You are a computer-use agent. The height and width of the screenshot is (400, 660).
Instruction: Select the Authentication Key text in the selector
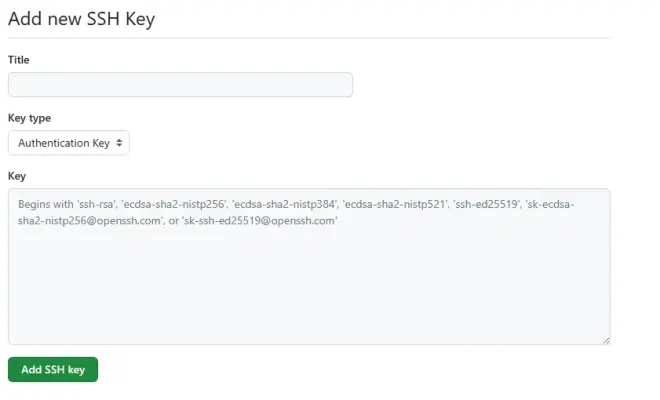point(63,143)
